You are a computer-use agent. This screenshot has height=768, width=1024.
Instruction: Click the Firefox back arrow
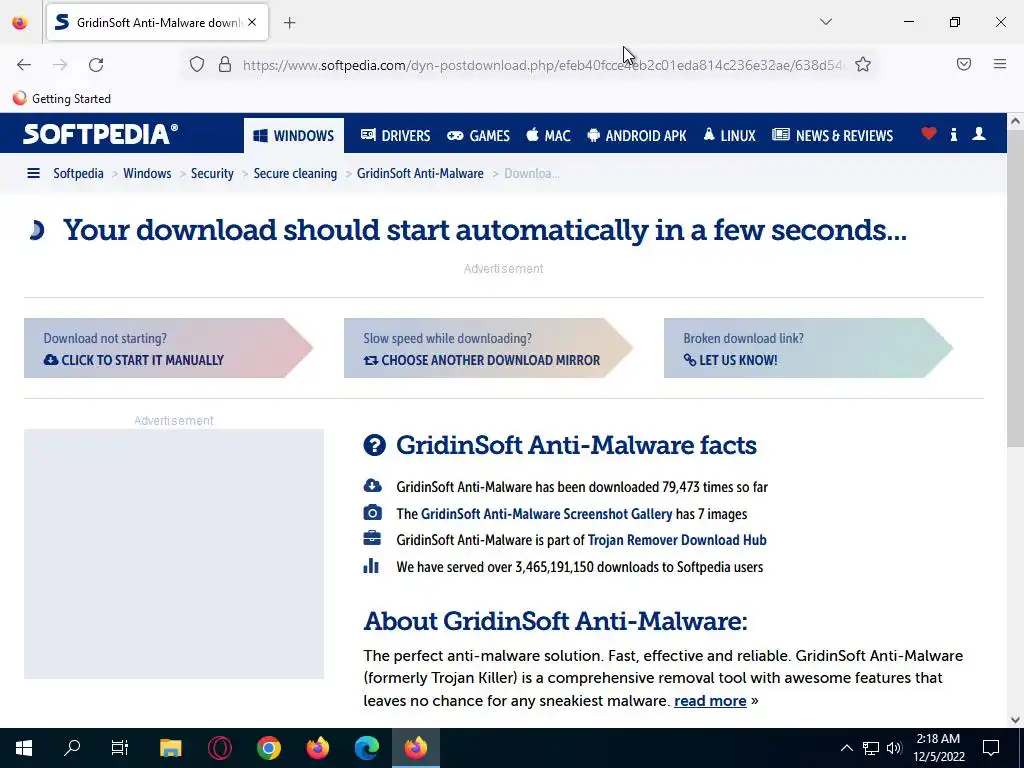pyautogui.click(x=24, y=65)
